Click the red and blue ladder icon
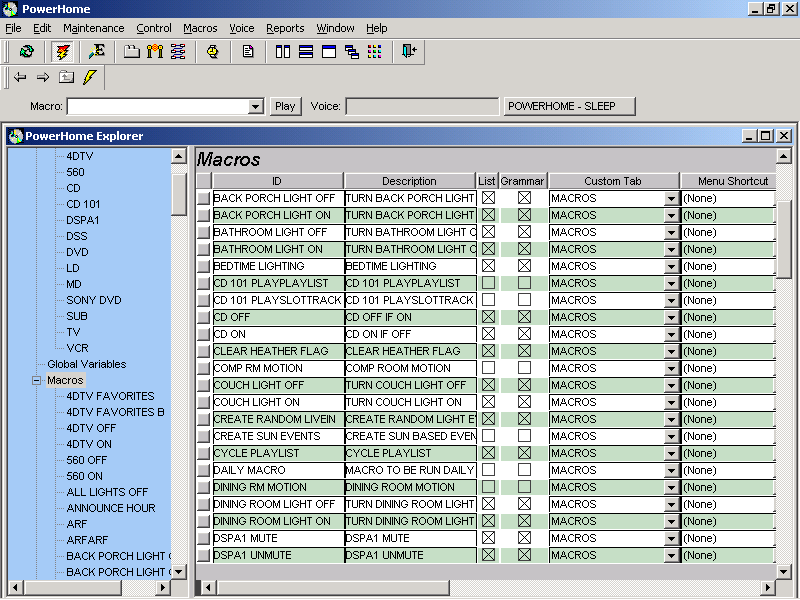This screenshot has height=600, width=800. point(178,52)
